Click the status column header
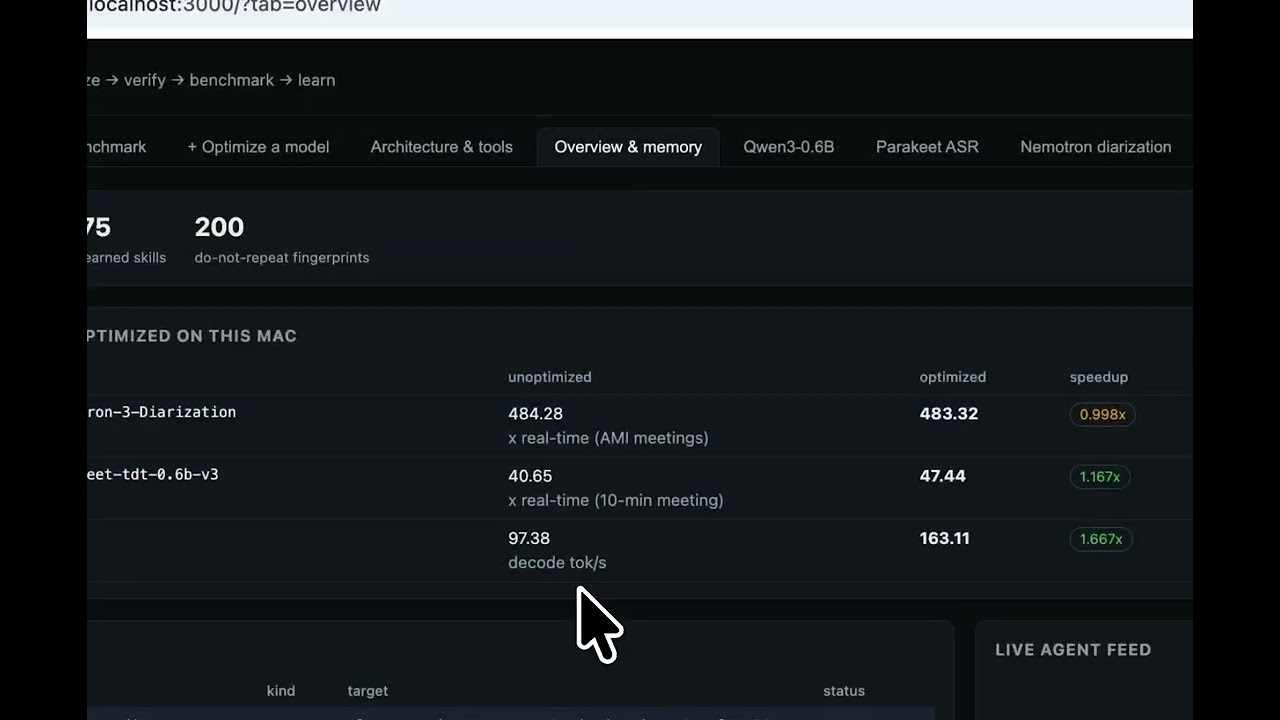 coord(843,691)
